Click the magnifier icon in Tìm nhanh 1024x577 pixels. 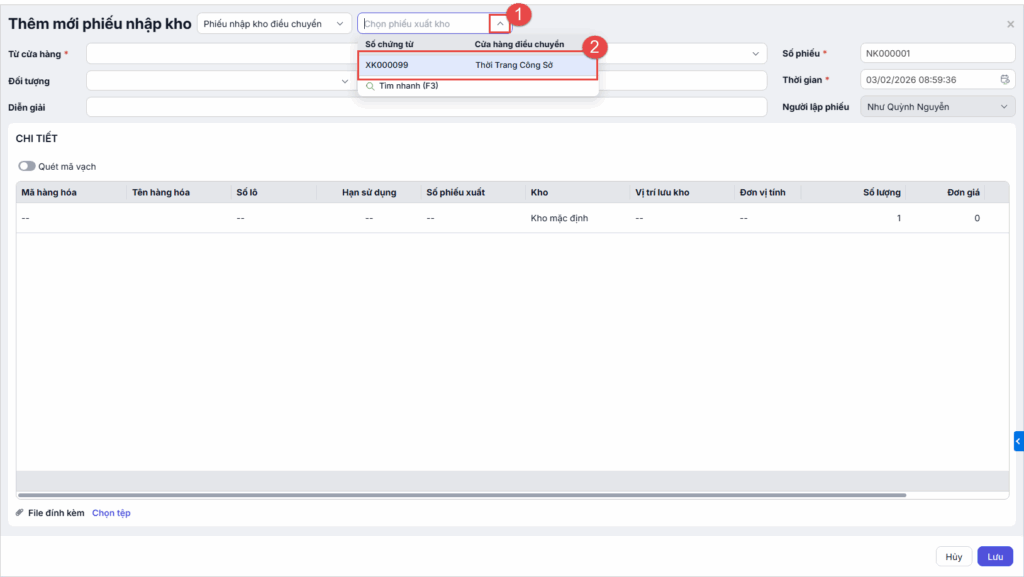click(x=370, y=86)
